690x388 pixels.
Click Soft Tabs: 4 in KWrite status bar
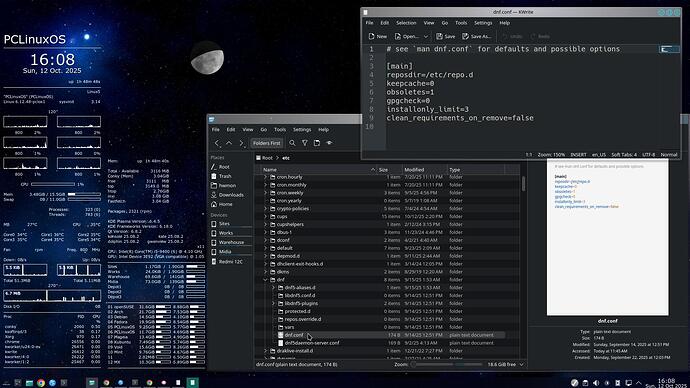pos(624,155)
